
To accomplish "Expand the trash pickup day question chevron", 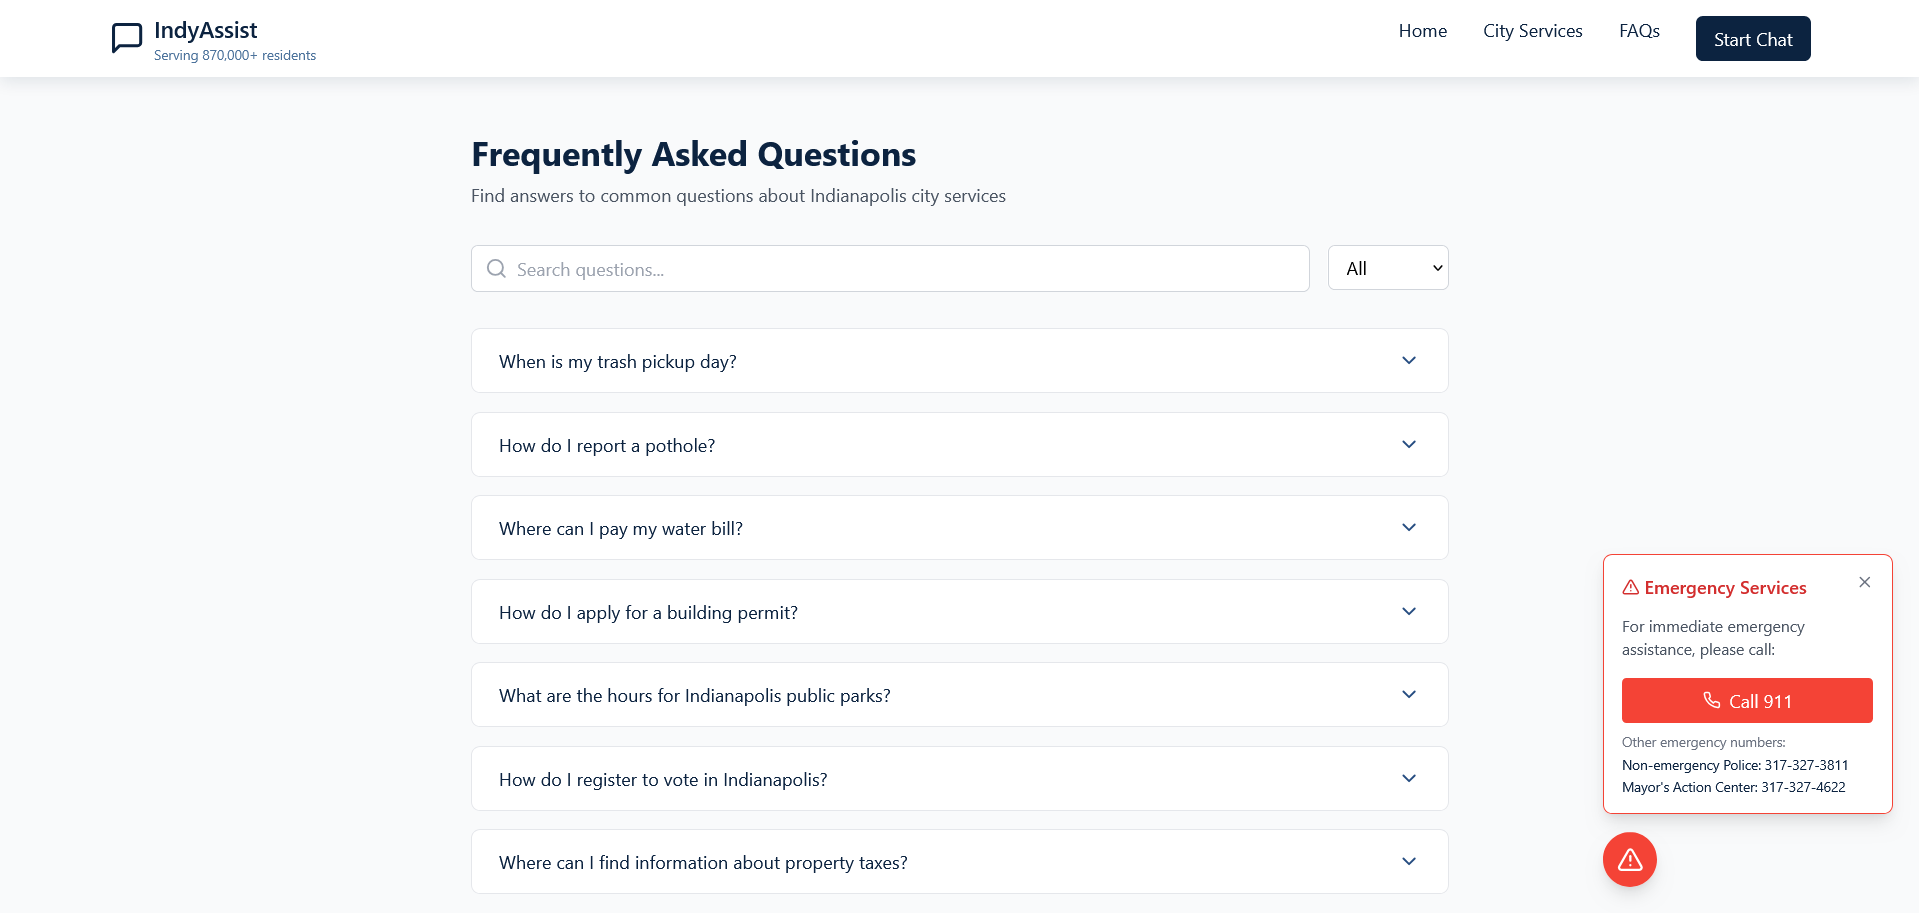I will pyautogui.click(x=1408, y=361).
